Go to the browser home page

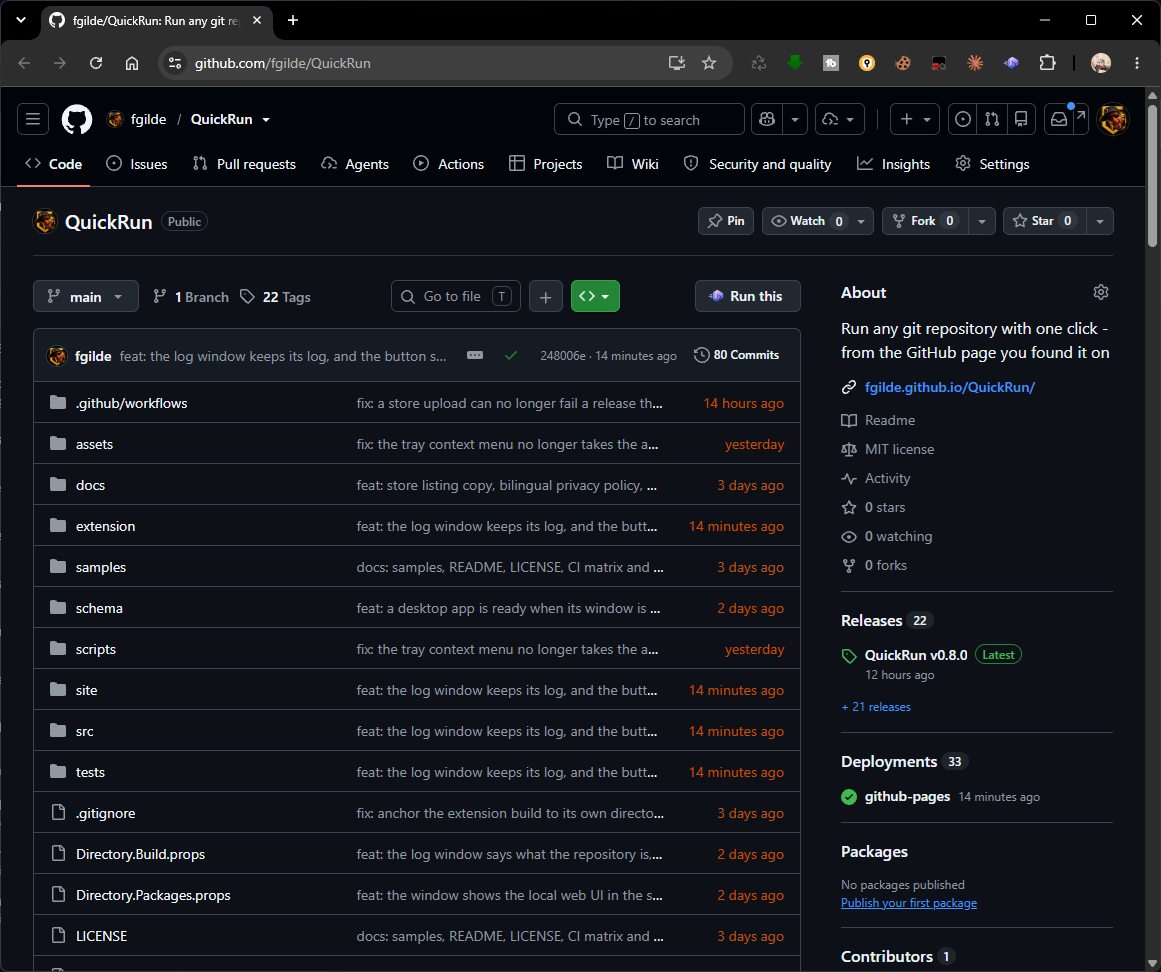[132, 63]
